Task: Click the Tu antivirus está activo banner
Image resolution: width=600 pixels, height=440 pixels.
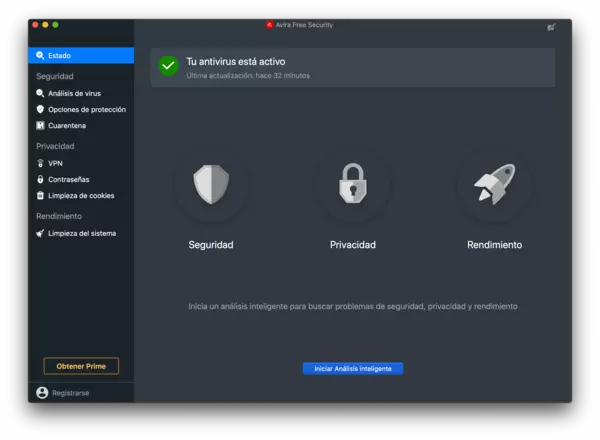Action: 352,67
